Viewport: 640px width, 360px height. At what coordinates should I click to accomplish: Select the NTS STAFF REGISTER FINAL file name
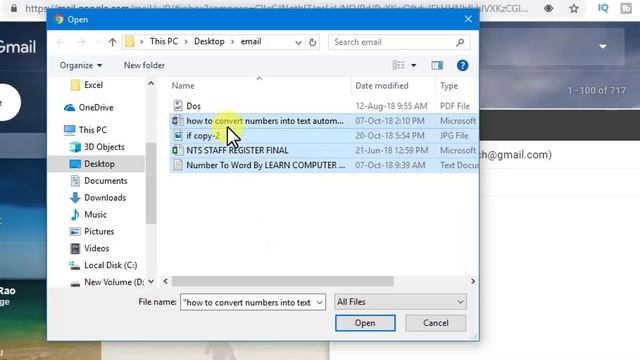point(237,150)
